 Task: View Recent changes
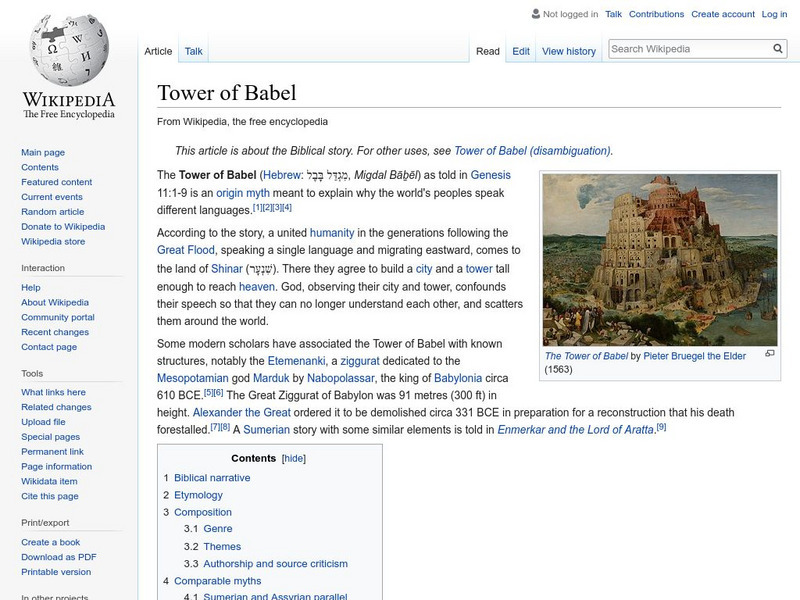(55, 332)
